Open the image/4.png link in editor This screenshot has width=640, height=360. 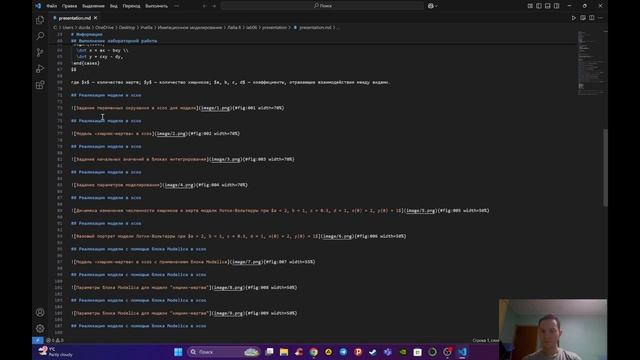point(179,185)
